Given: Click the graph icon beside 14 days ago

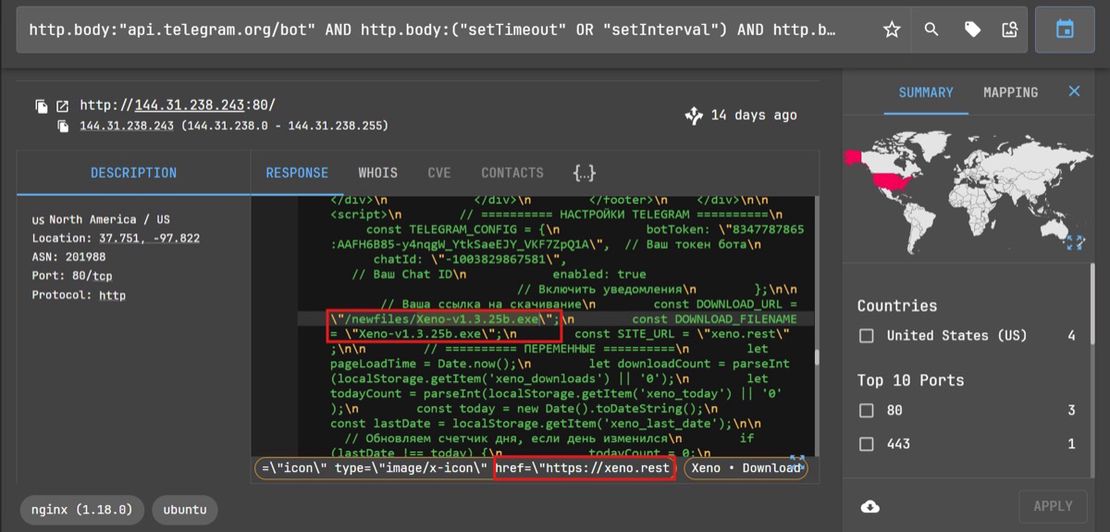Looking at the screenshot, I should coord(694,116).
